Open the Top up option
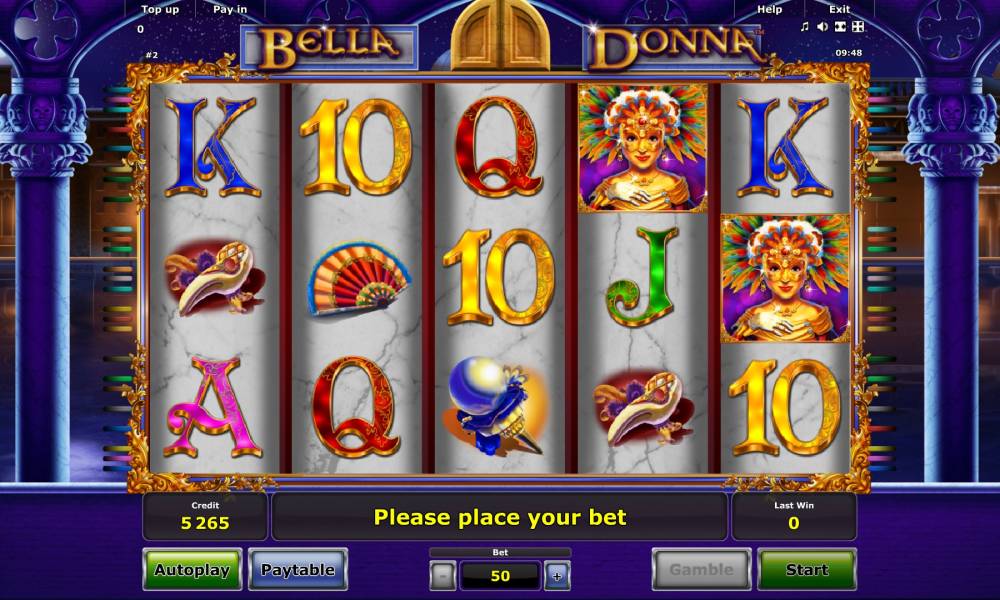 (x=159, y=10)
